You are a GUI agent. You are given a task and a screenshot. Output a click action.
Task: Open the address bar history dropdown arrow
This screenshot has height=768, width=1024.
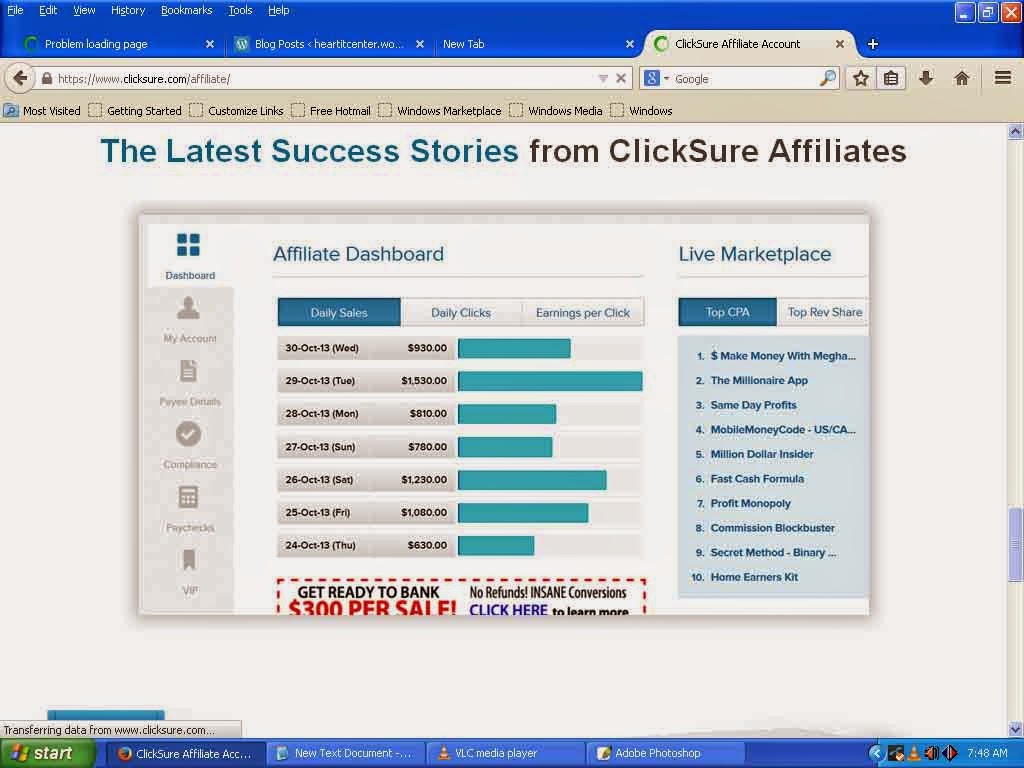click(604, 77)
